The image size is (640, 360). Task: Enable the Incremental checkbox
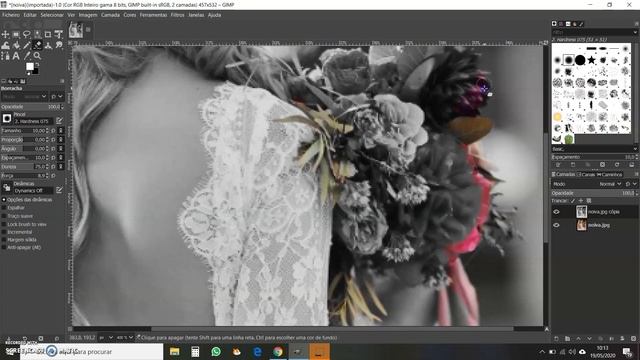pyautogui.click(x=4, y=232)
